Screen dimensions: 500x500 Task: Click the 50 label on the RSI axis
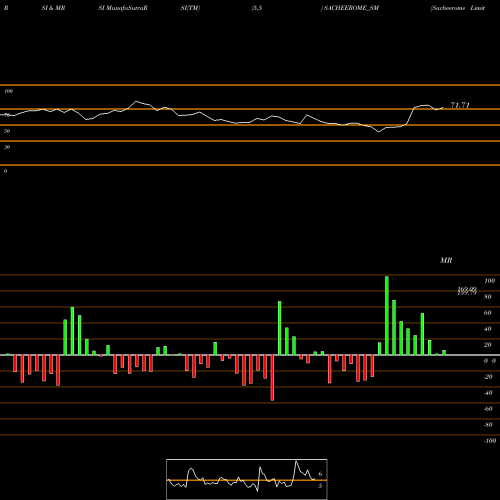[x=7, y=131]
